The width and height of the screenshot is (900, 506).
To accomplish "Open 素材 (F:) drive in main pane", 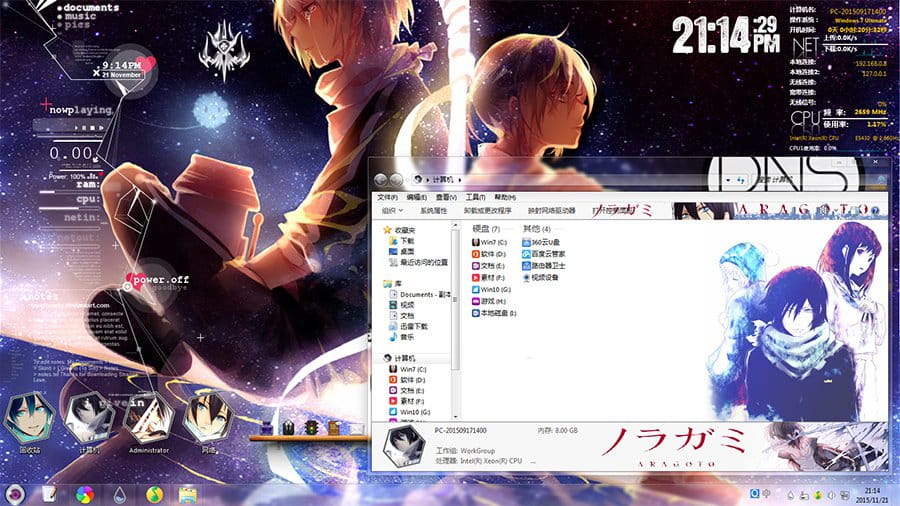I will pyautogui.click(x=488, y=277).
